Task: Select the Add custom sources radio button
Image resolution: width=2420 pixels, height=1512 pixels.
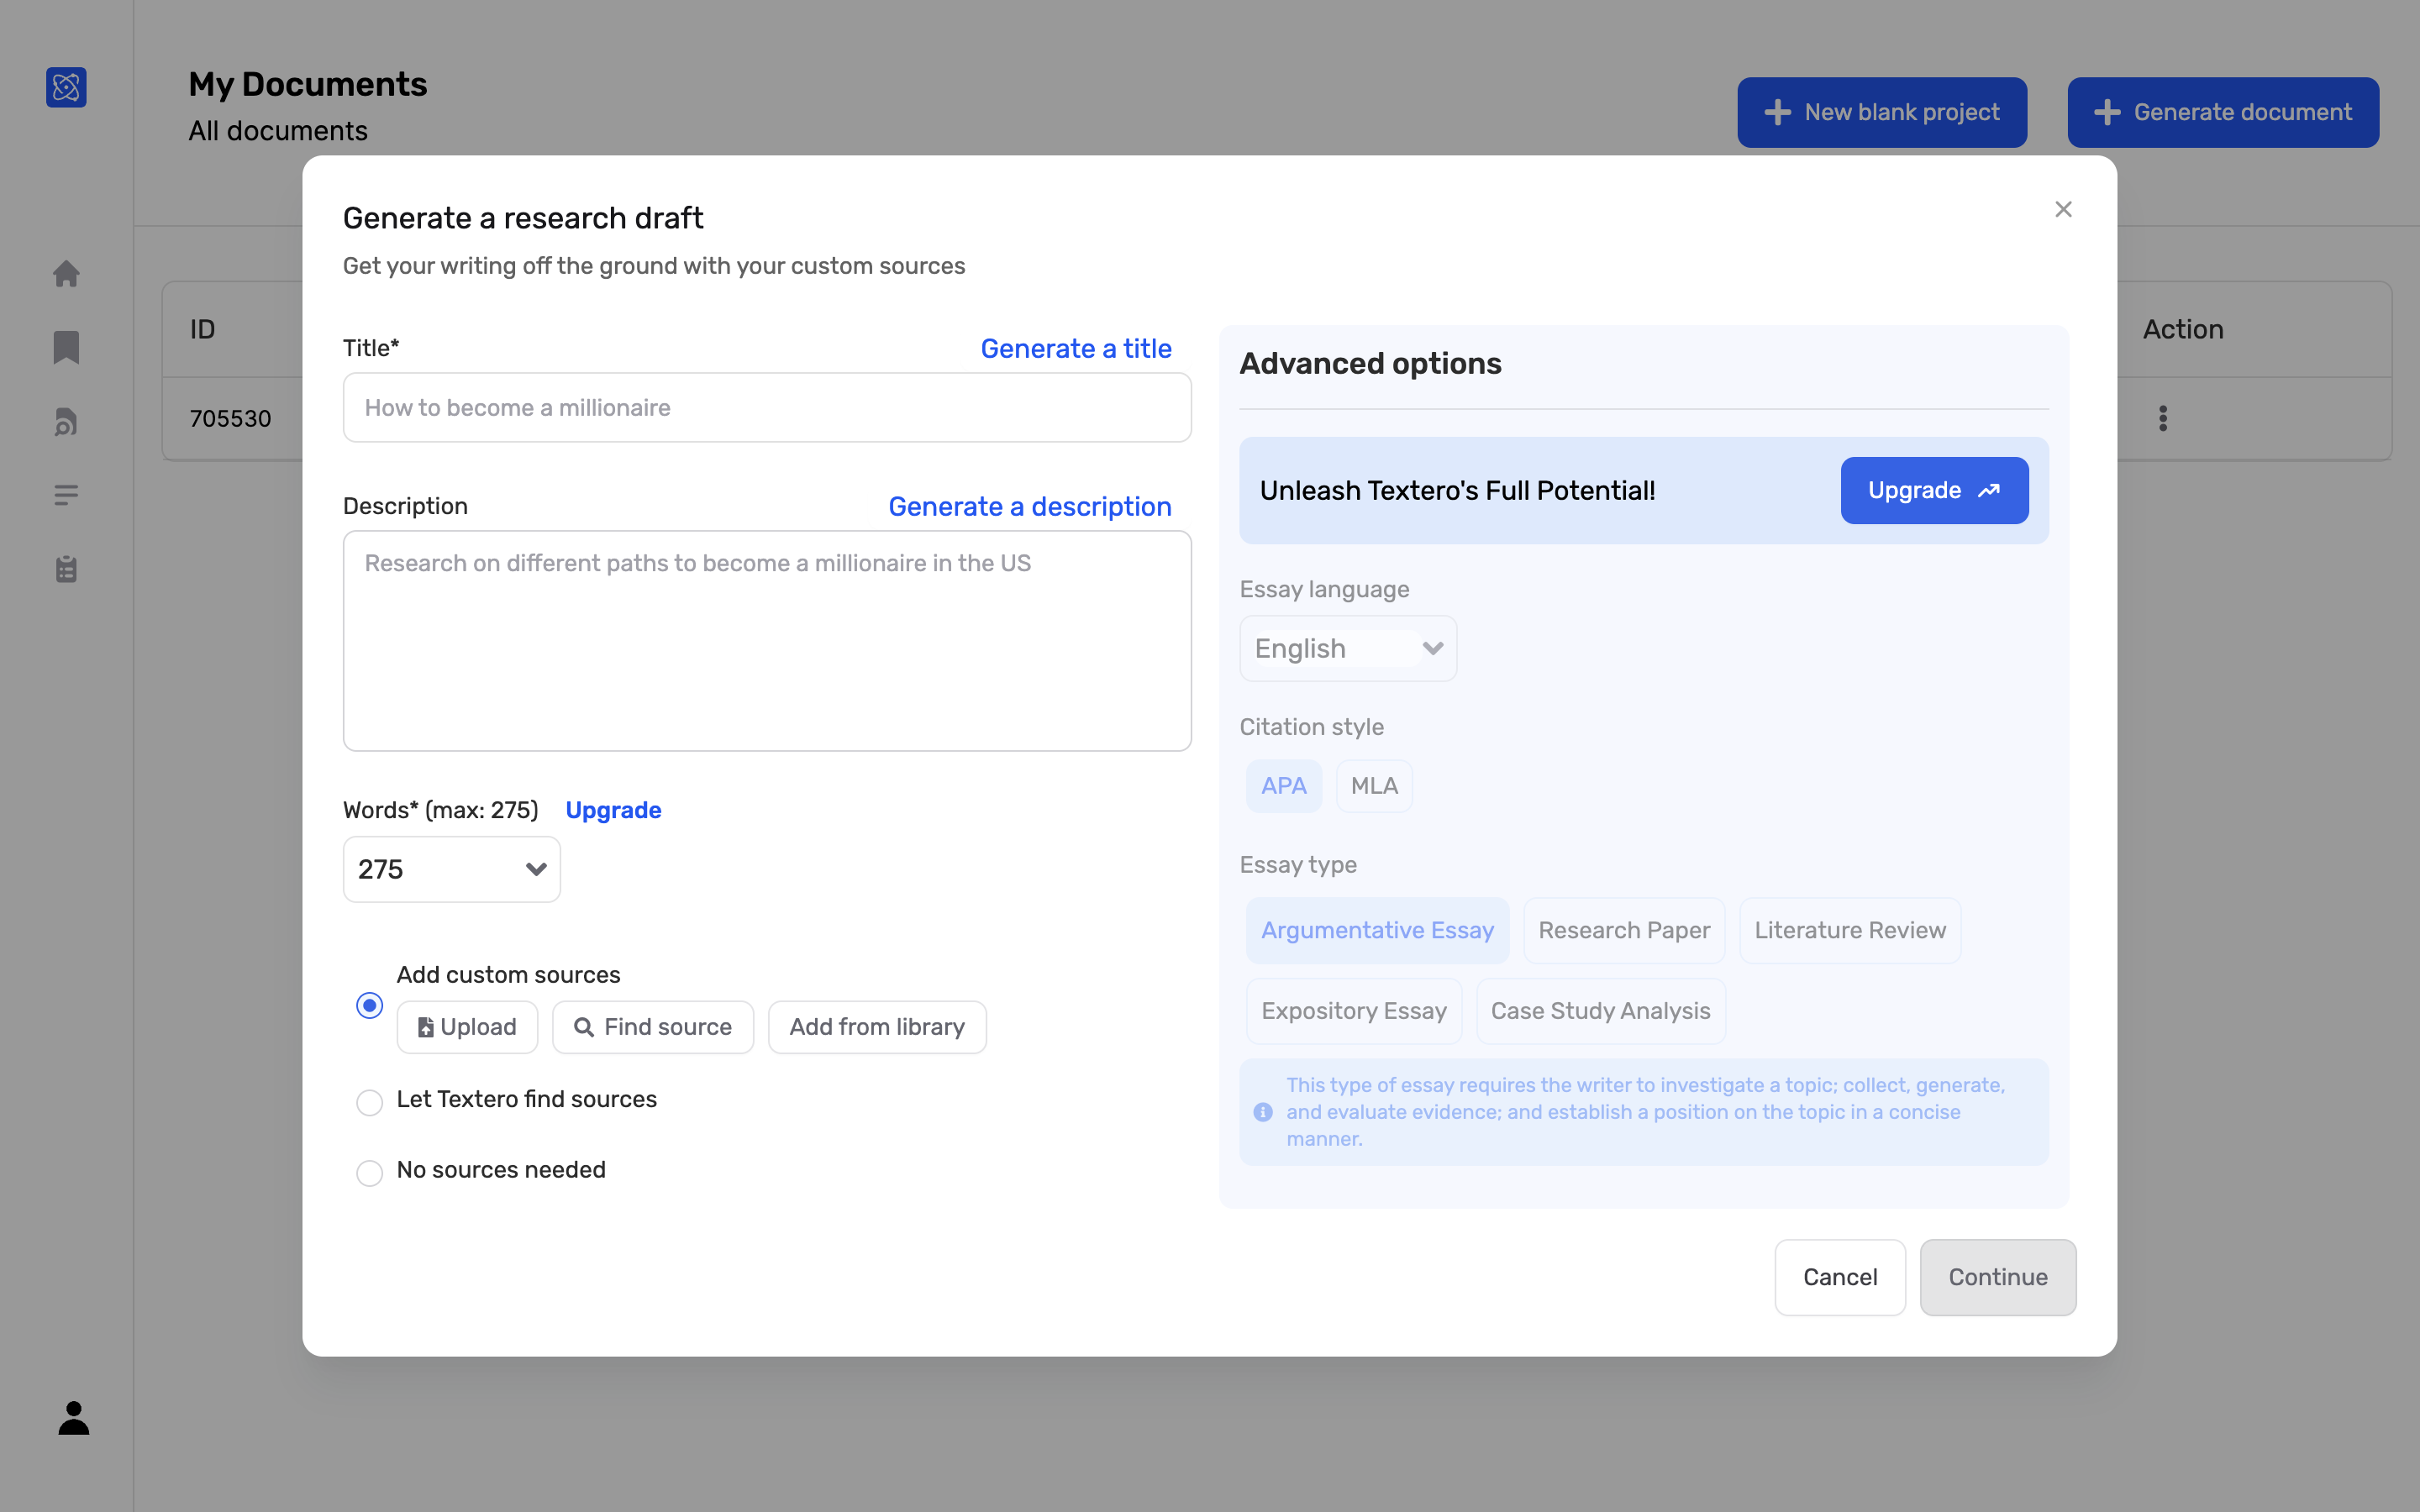Action: click(369, 1005)
